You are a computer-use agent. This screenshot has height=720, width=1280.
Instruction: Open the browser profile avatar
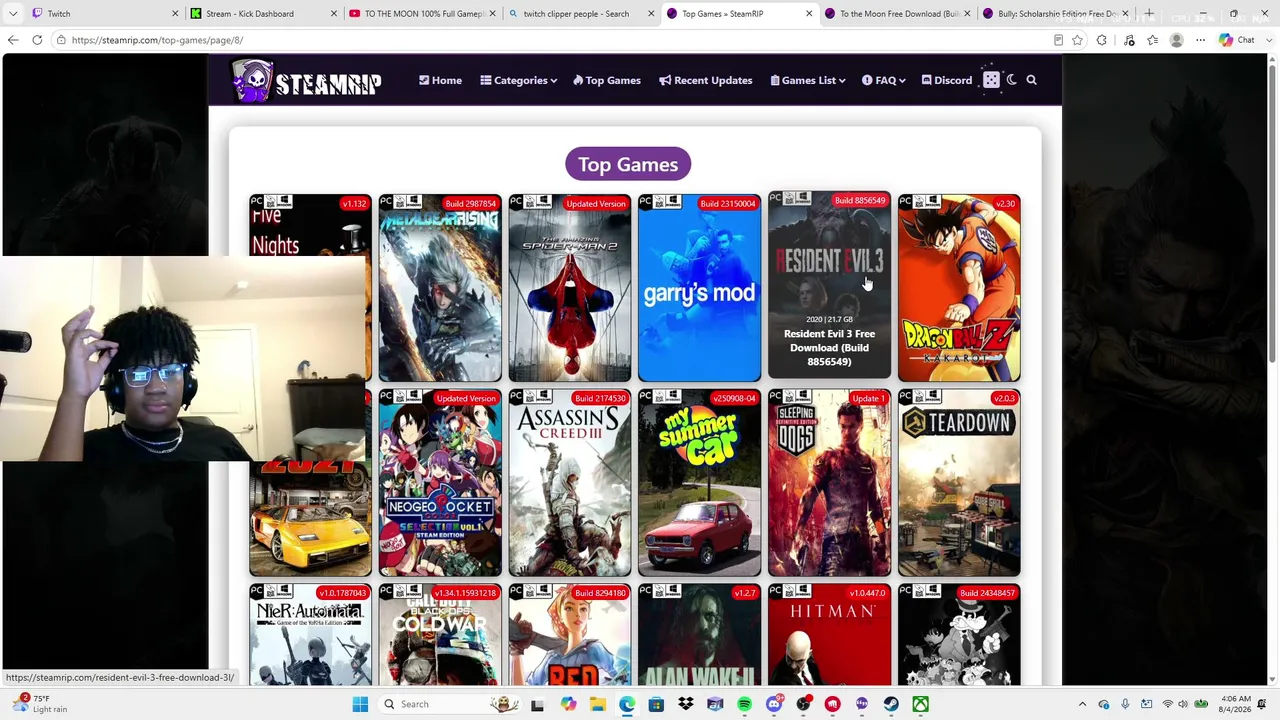tap(1176, 40)
